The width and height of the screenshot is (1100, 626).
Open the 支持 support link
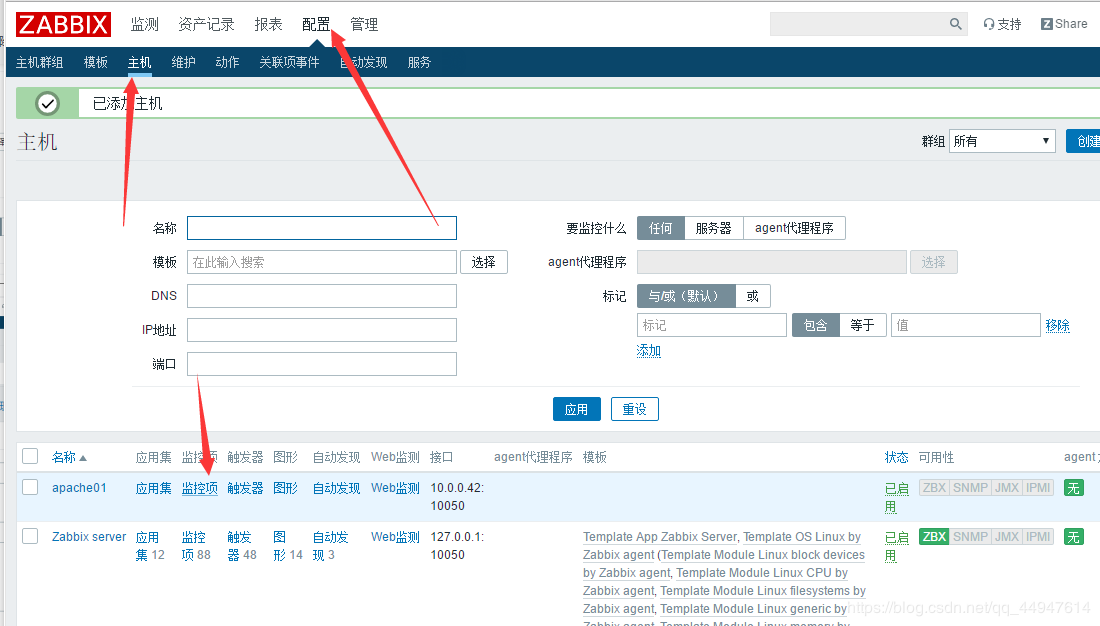point(1002,24)
